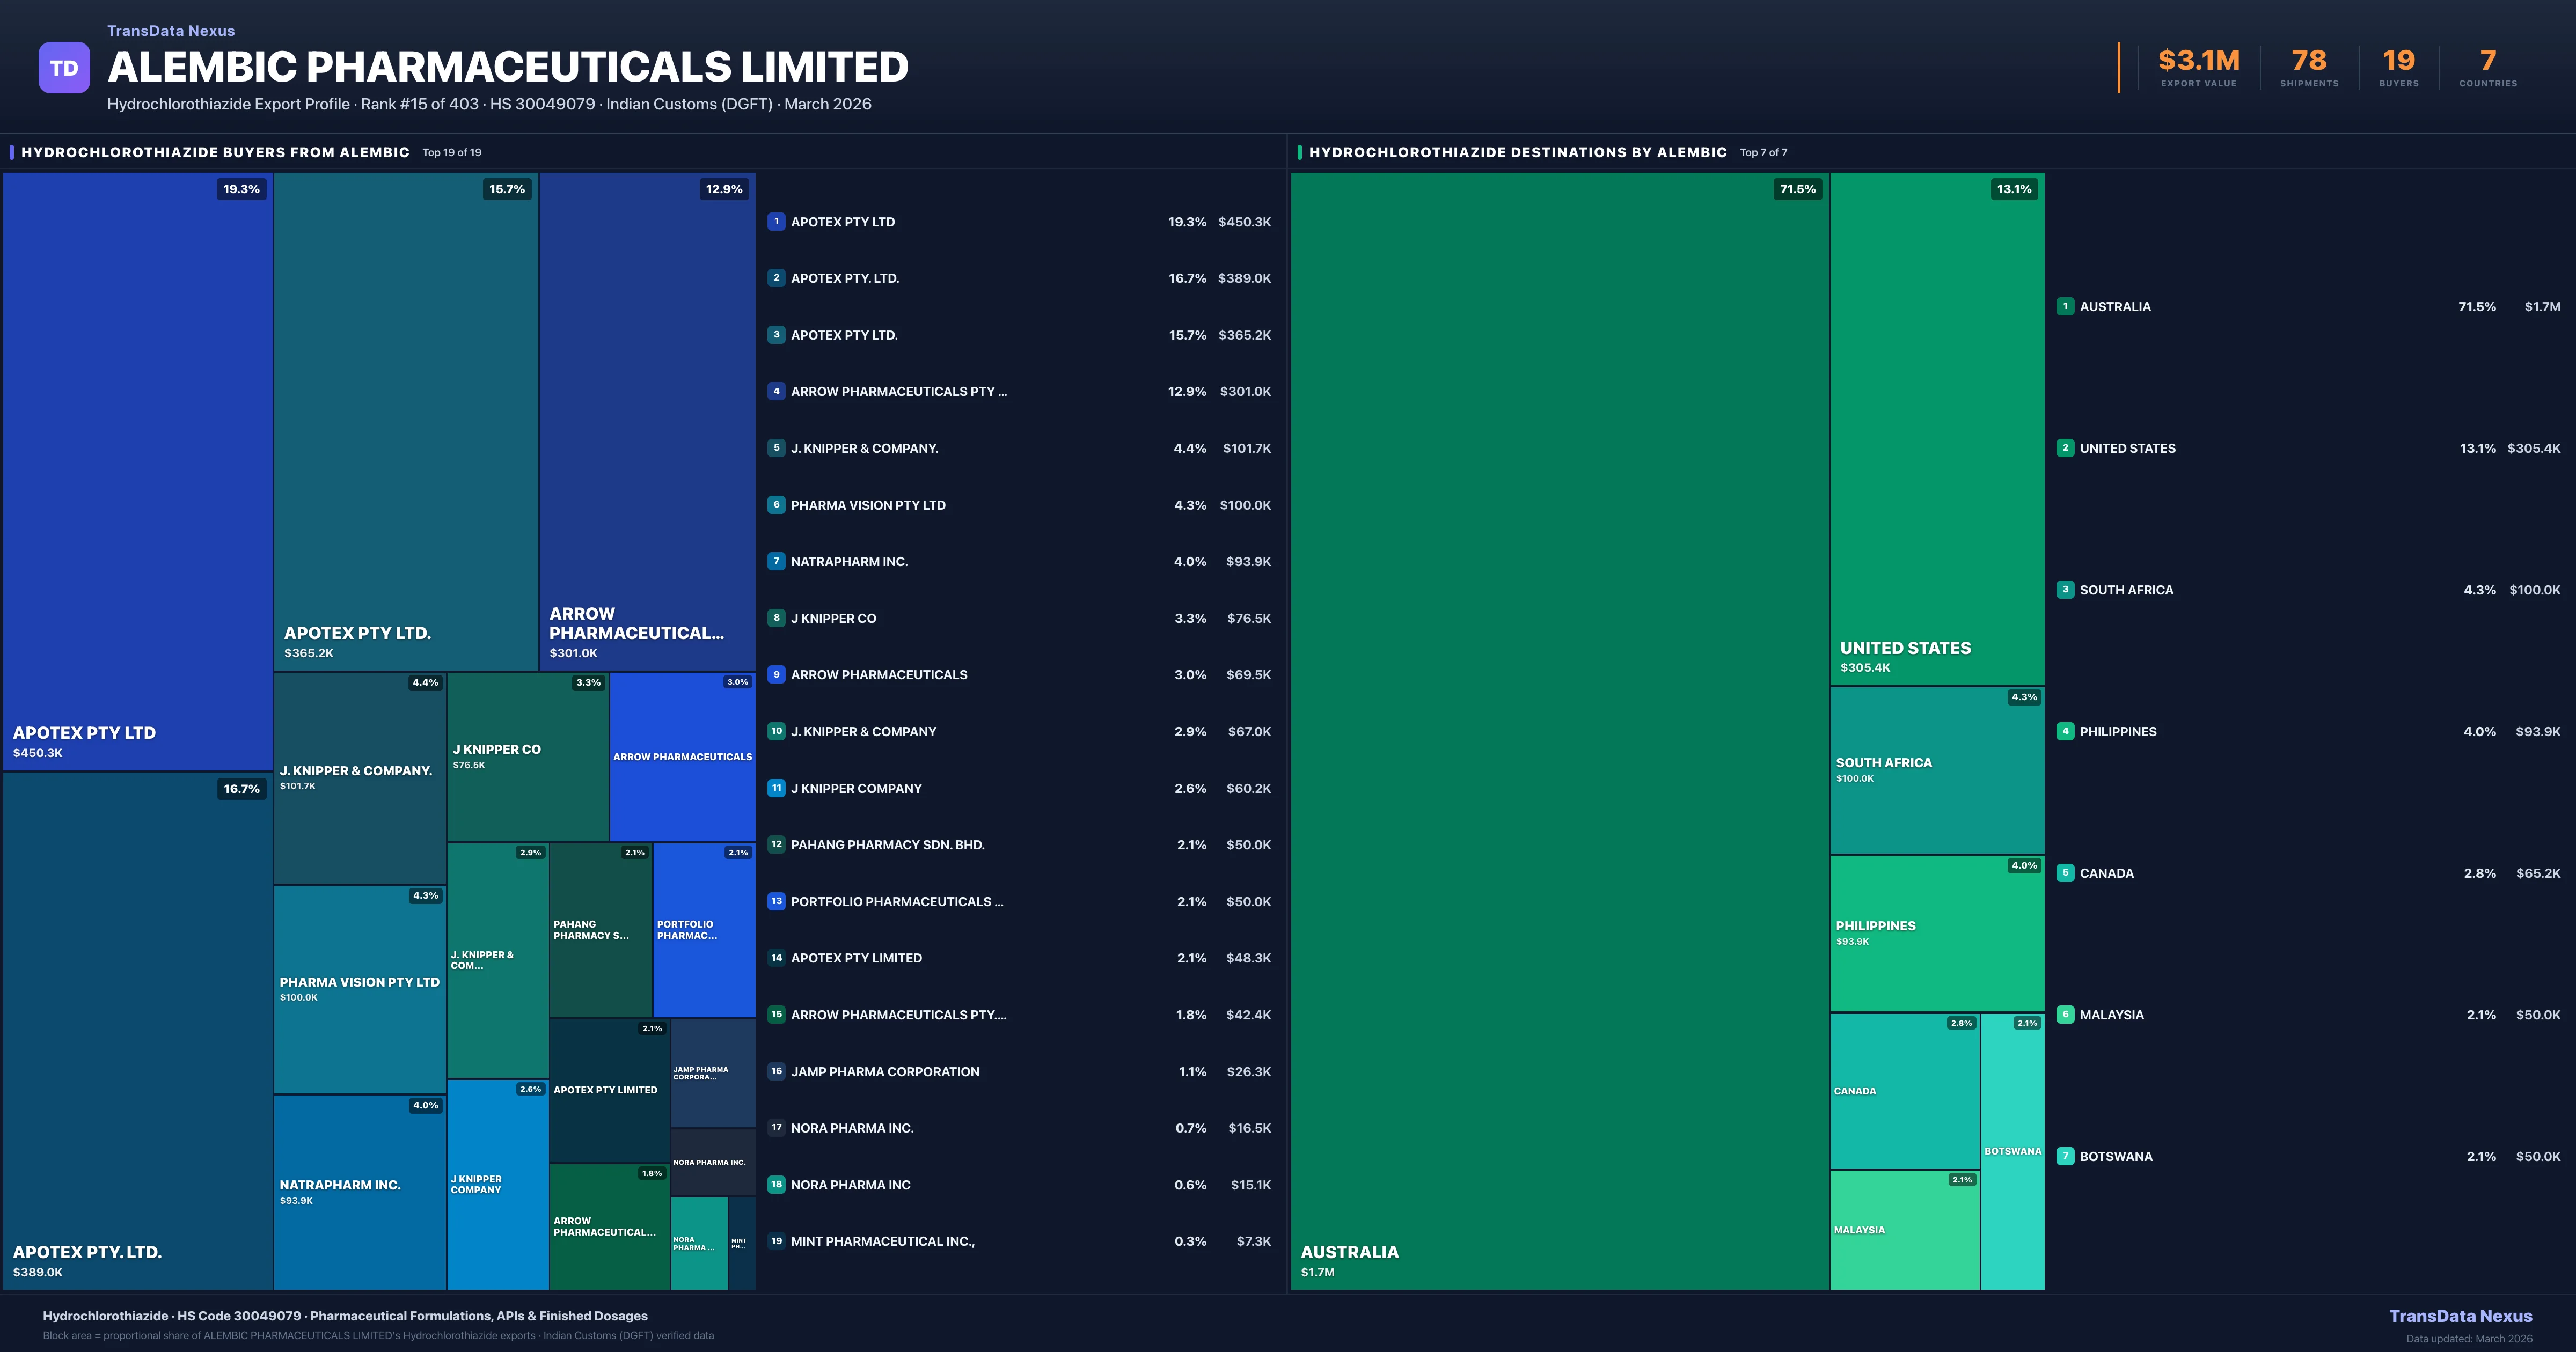Screen dimensions: 2576x1352
Task: Open the TransData Nexus header link
Action: click(171, 31)
